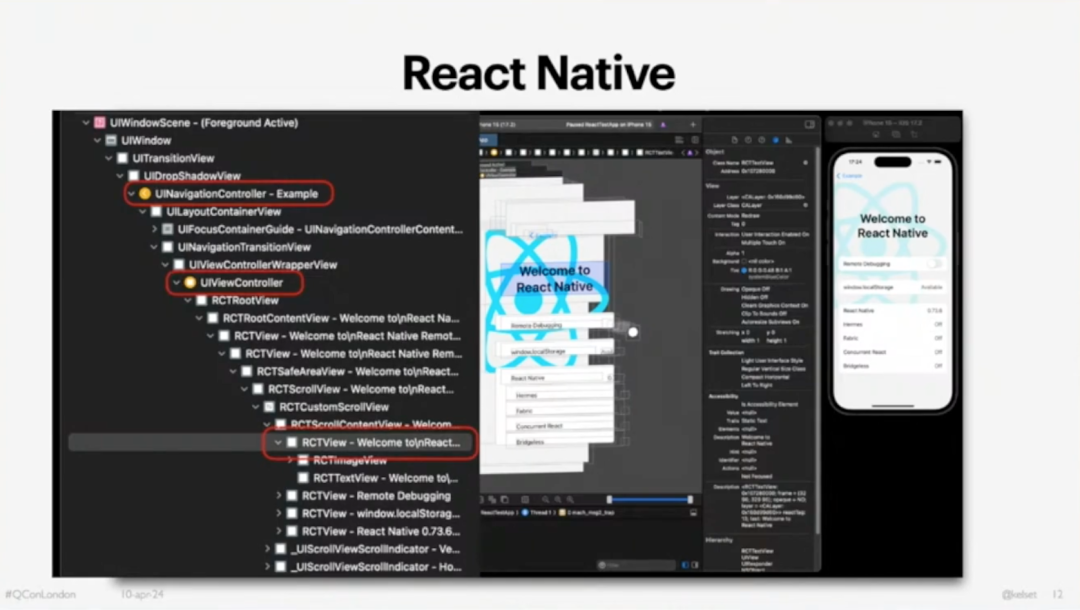The image size is (1080, 610).
Task: Select the _UIScrollViewScrollIndicator - Ve... row
Action: pos(375,549)
